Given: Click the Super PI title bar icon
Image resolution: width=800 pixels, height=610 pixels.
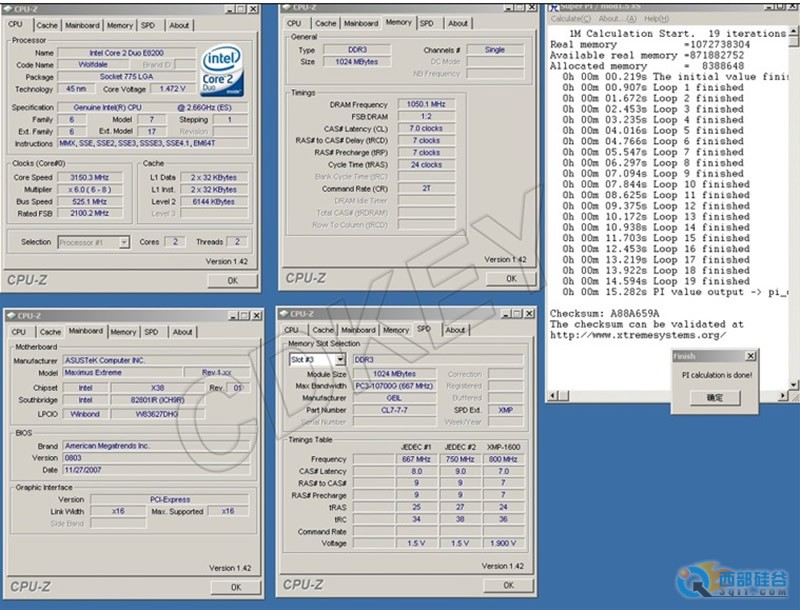Looking at the screenshot, I should click(554, 7).
